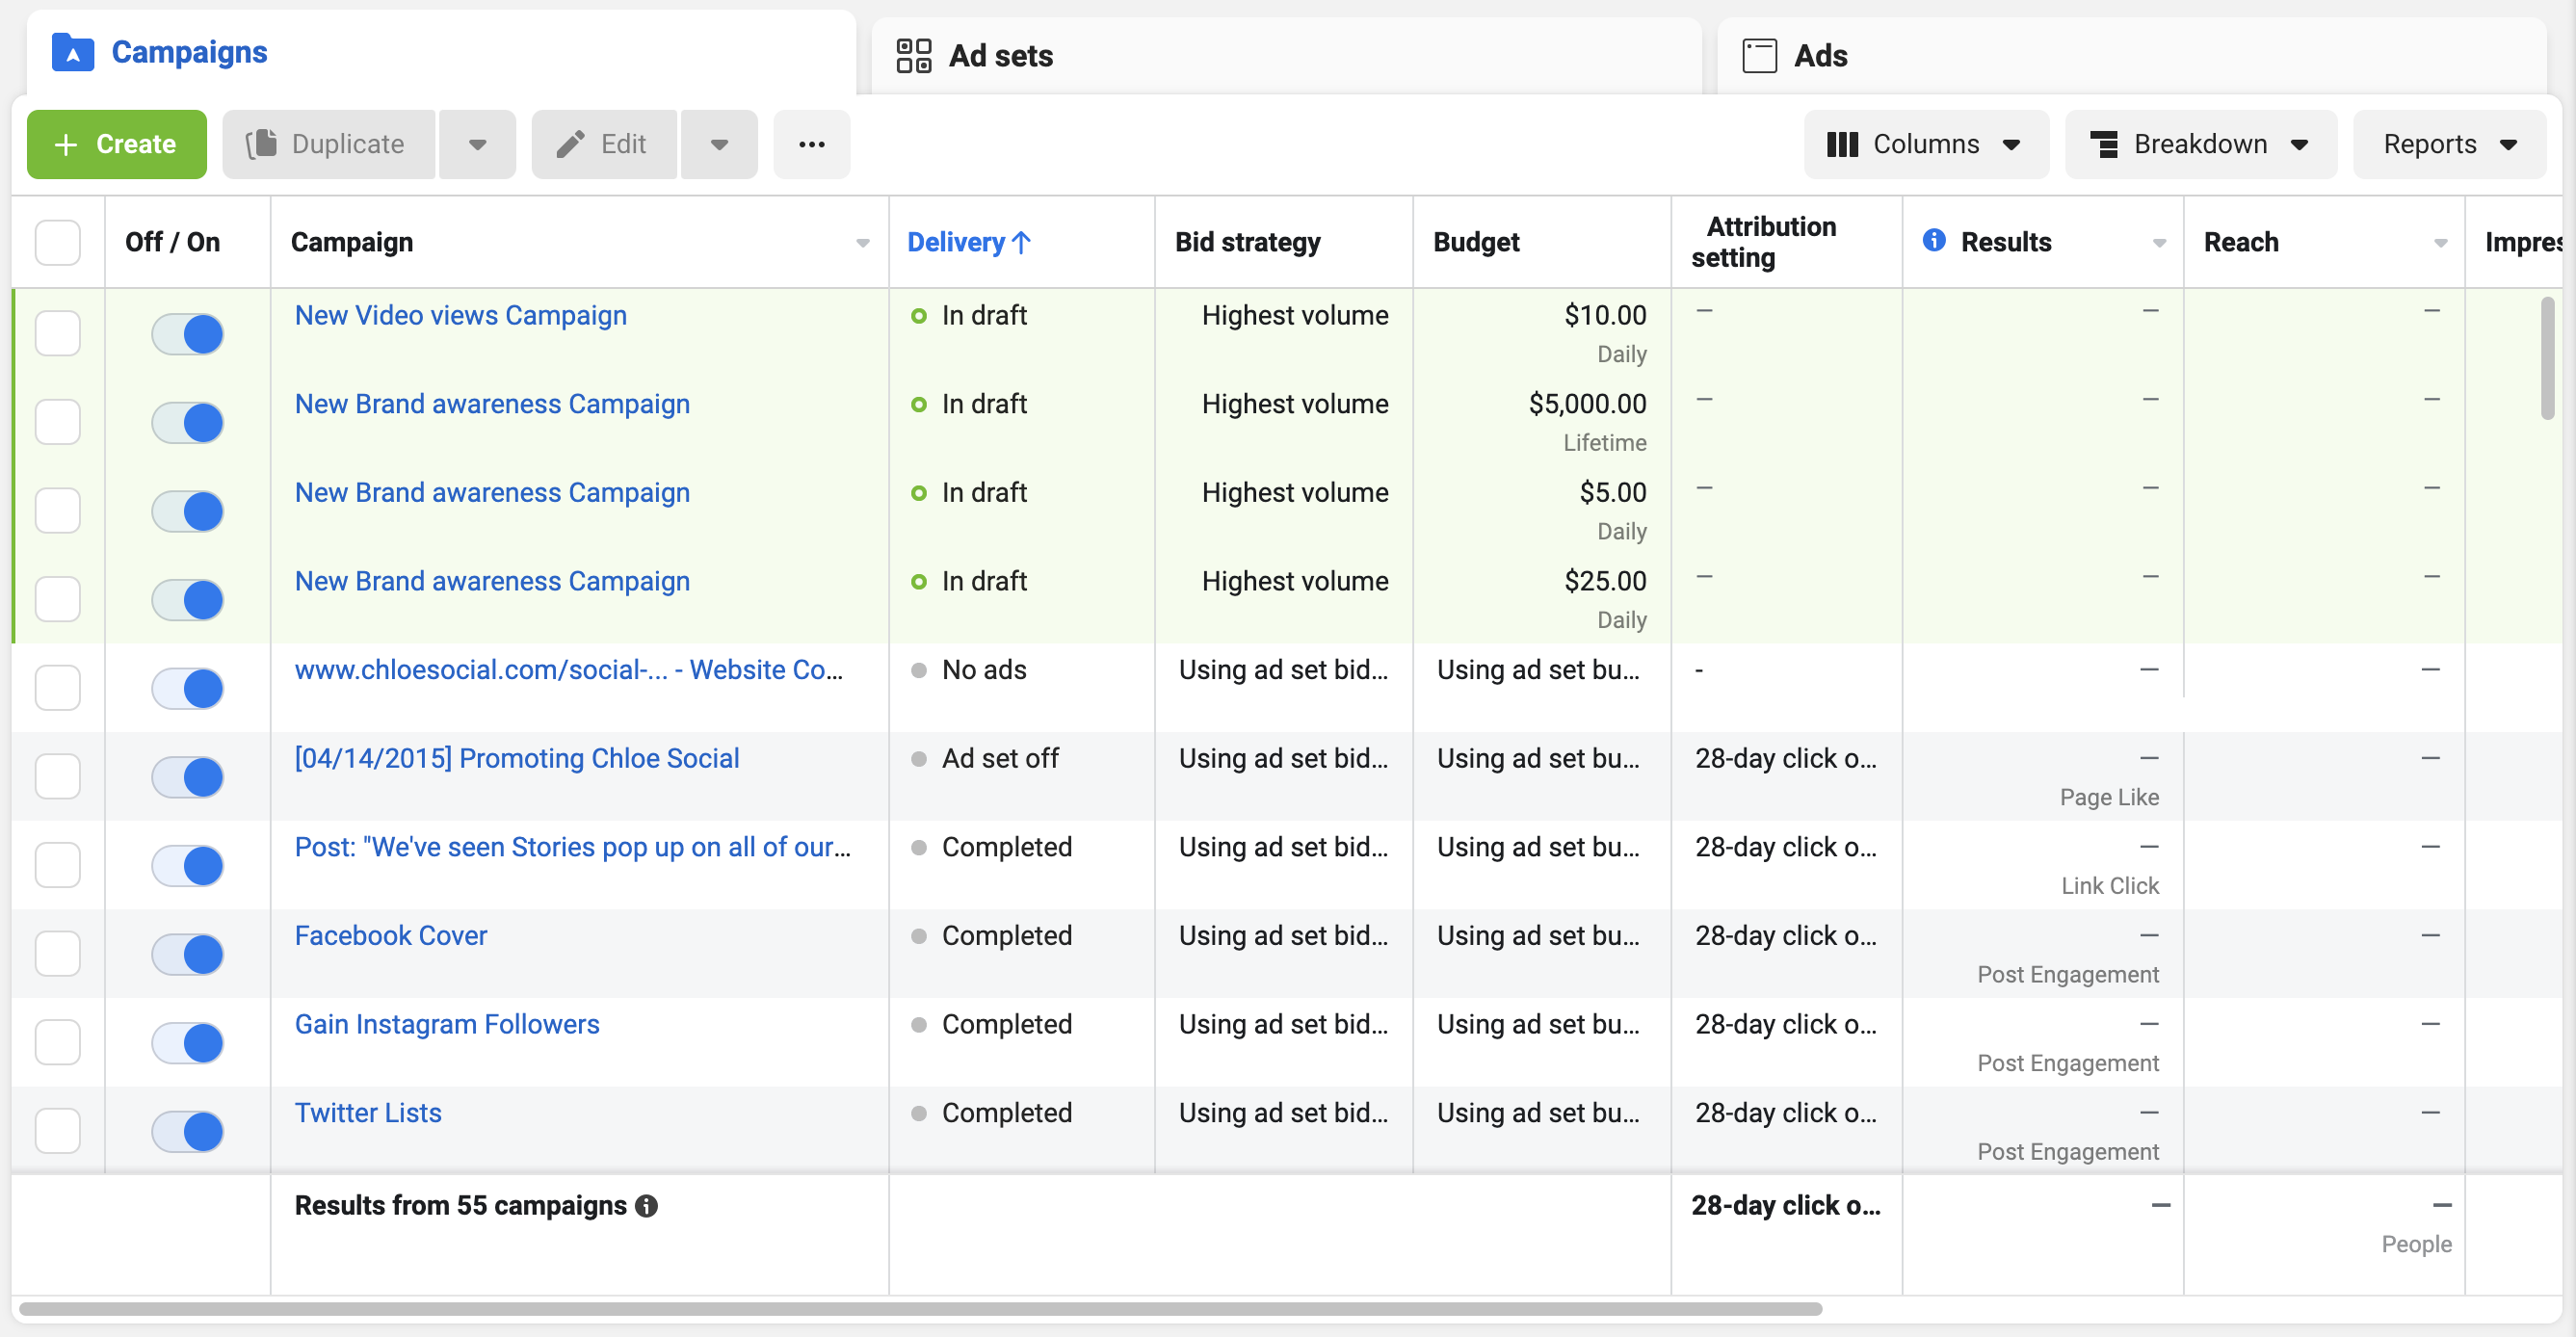Expand the Reports dropdown options
Screen dimensions: 2576x1337
(2448, 144)
